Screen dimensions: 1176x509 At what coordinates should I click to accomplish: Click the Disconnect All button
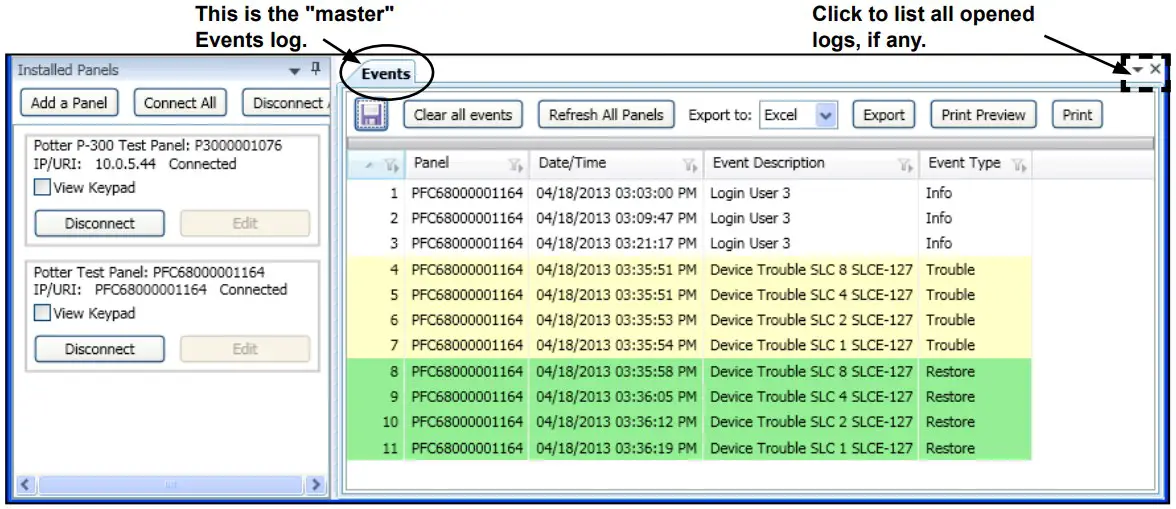click(286, 103)
